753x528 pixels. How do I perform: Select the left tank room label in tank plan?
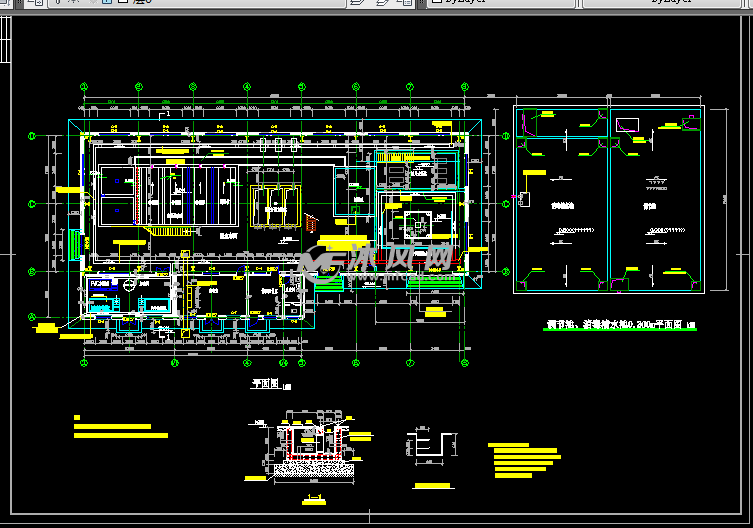click(x=562, y=206)
